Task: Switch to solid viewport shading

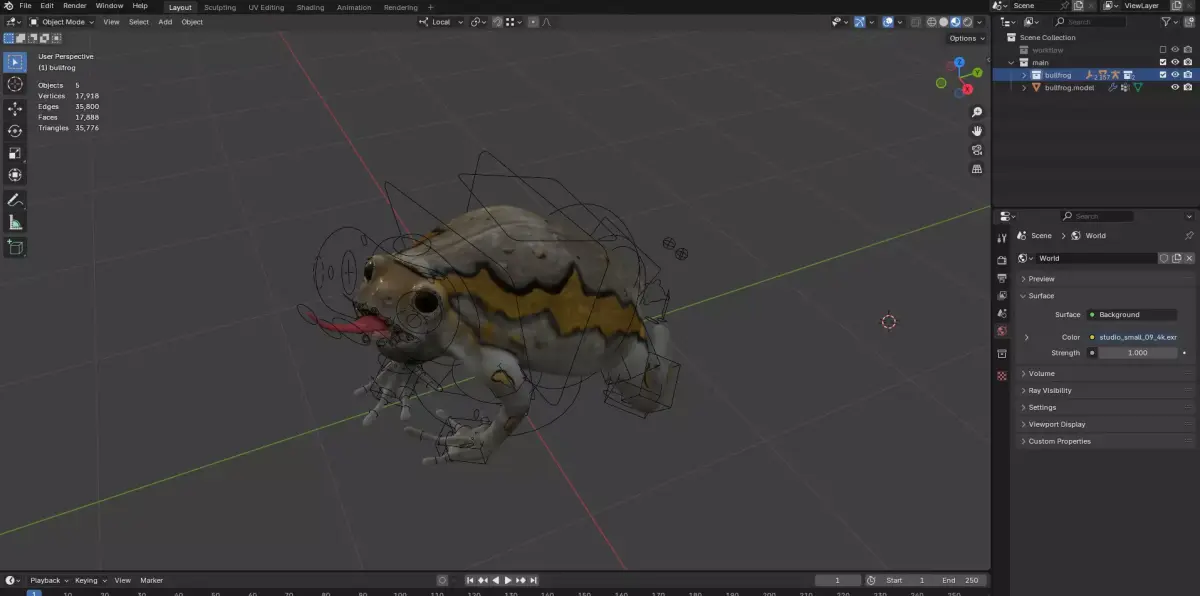Action: 943,21
